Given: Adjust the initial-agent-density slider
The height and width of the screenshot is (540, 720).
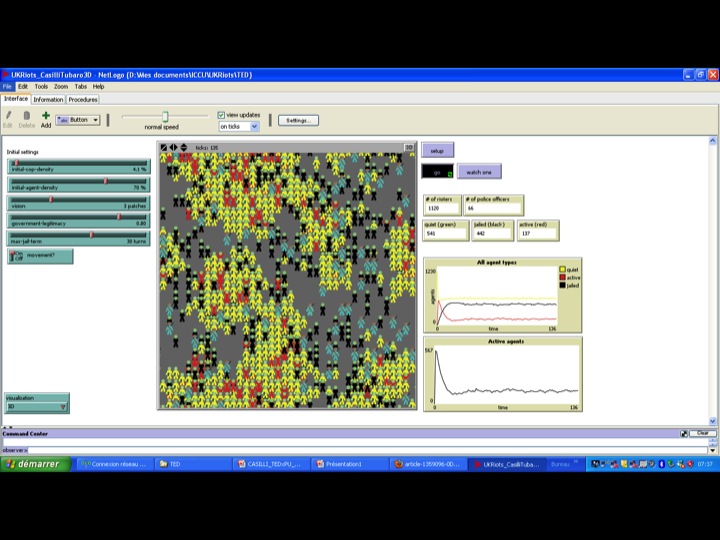Looking at the screenshot, I should (x=79, y=185).
